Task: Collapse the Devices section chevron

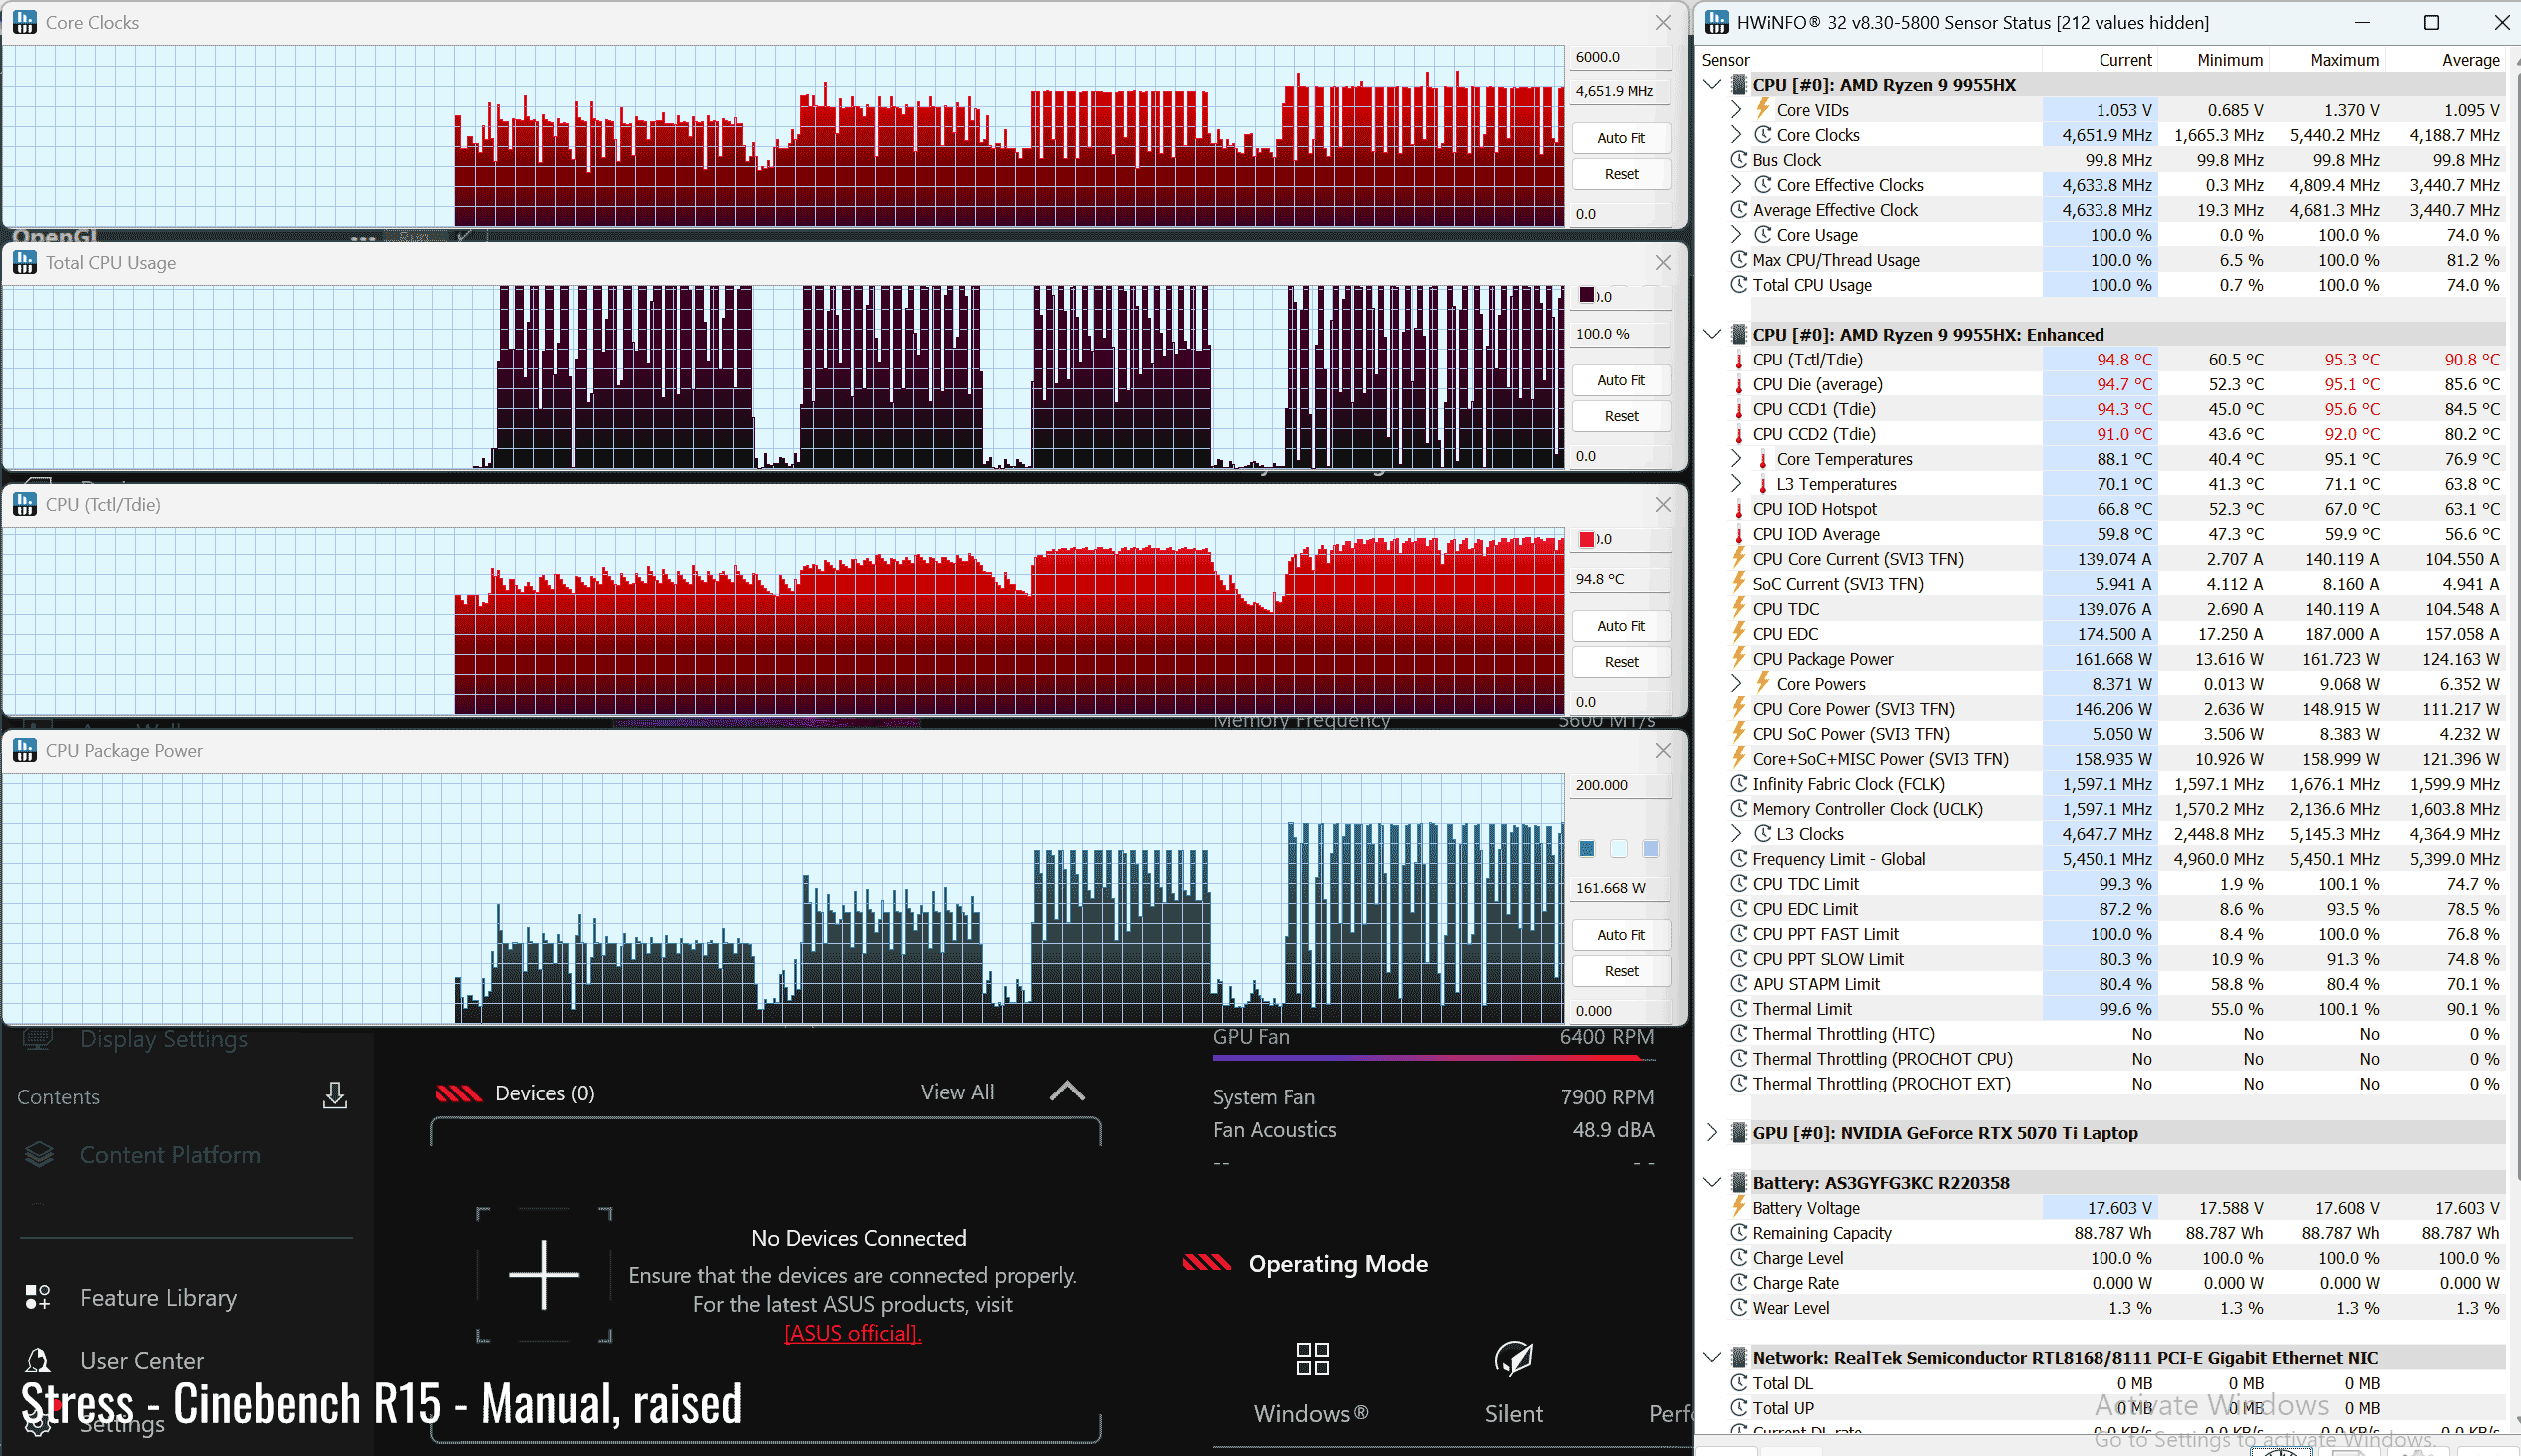Action: (1066, 1091)
